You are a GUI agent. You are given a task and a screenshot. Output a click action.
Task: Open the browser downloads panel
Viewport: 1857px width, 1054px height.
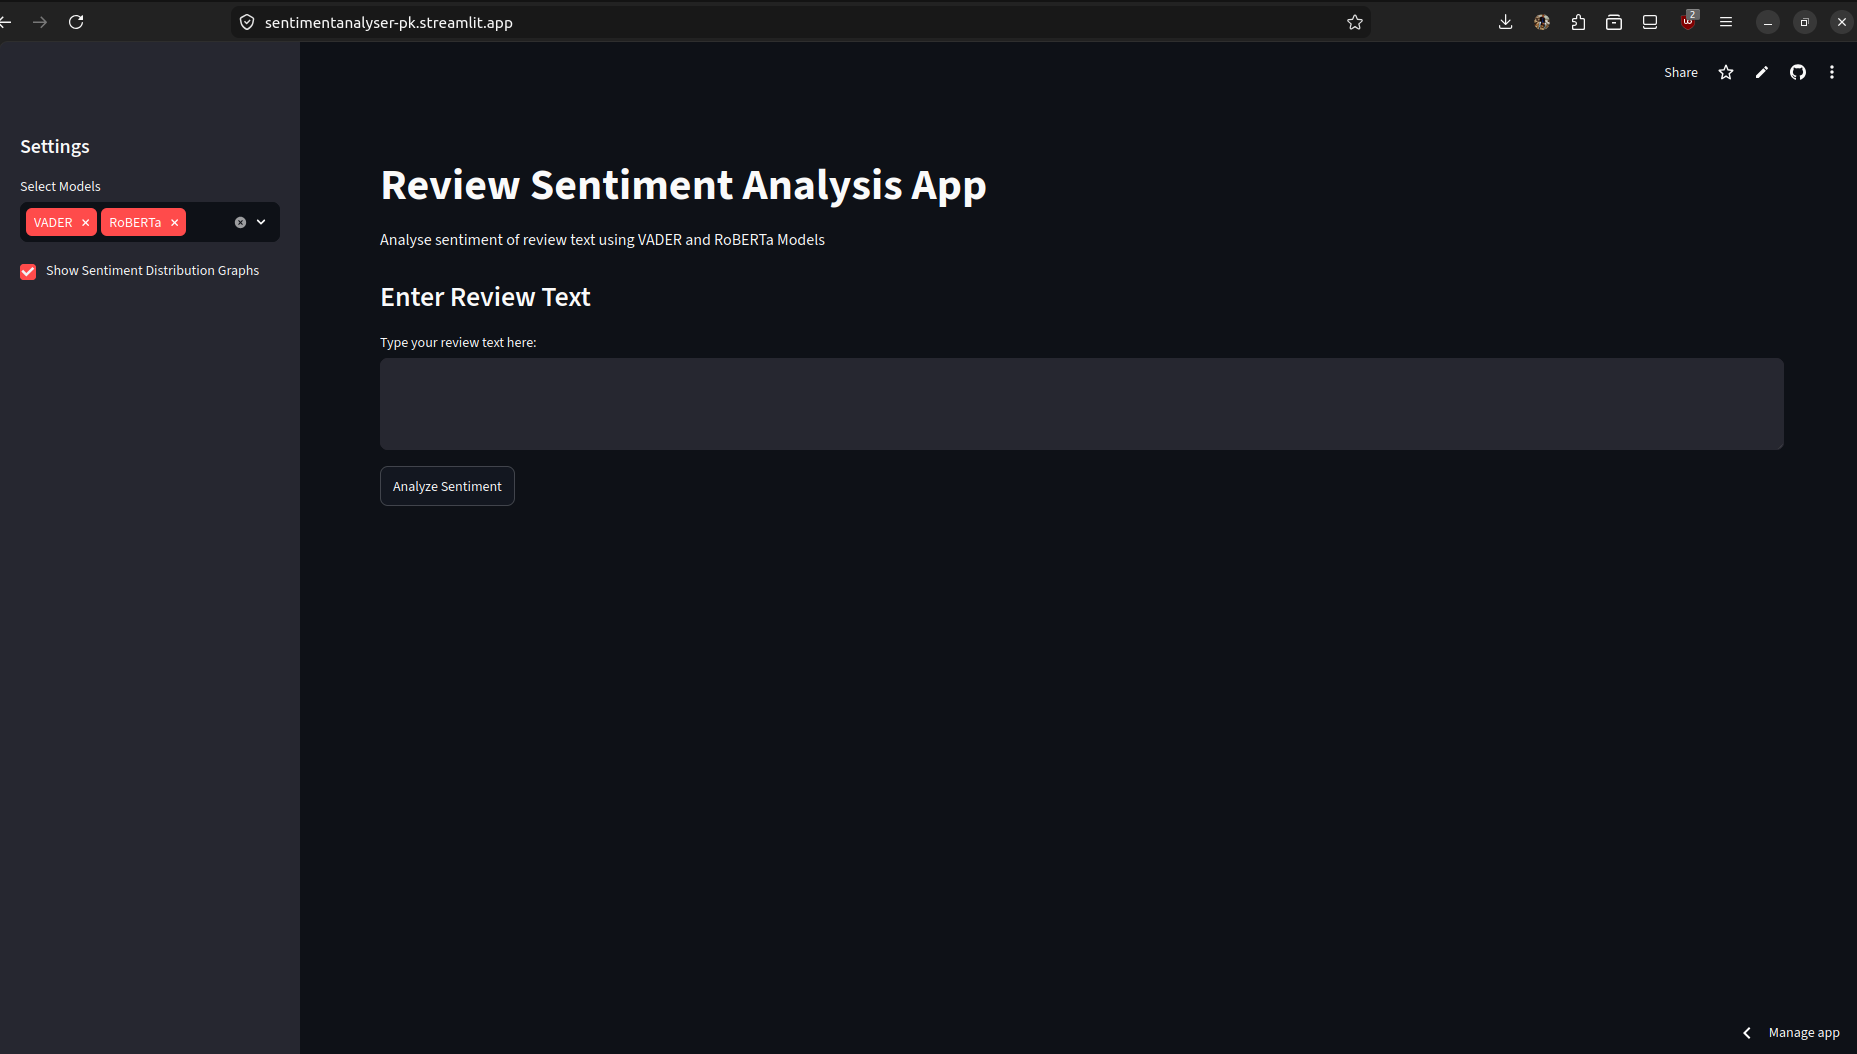click(1505, 22)
